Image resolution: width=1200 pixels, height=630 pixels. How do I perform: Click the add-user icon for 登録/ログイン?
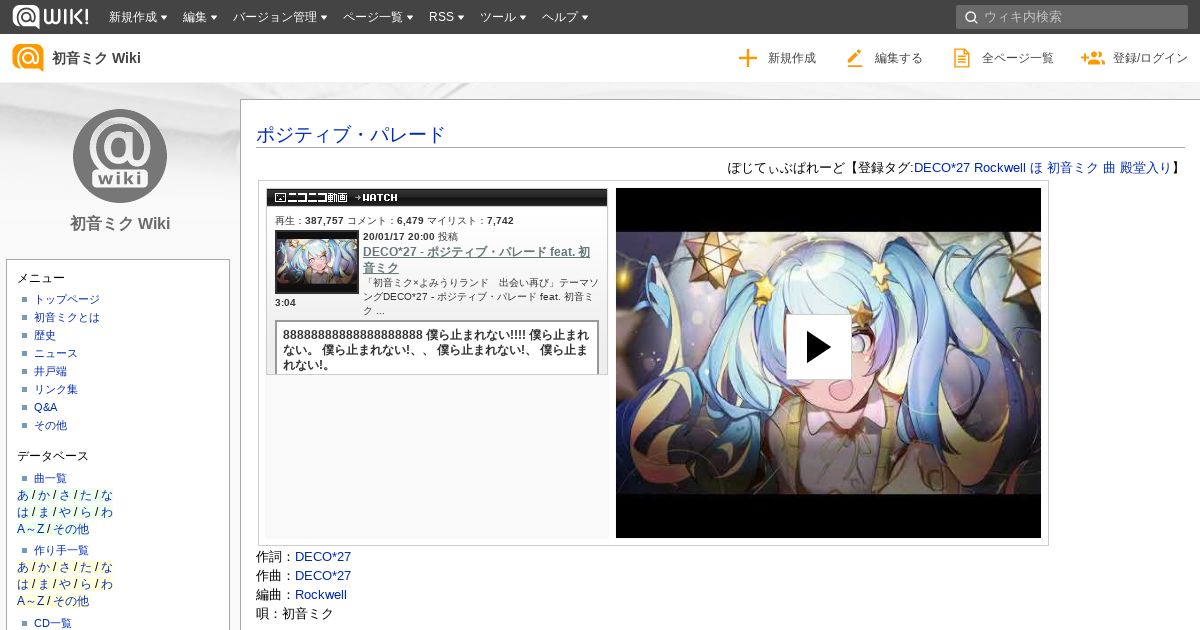tap(1092, 58)
